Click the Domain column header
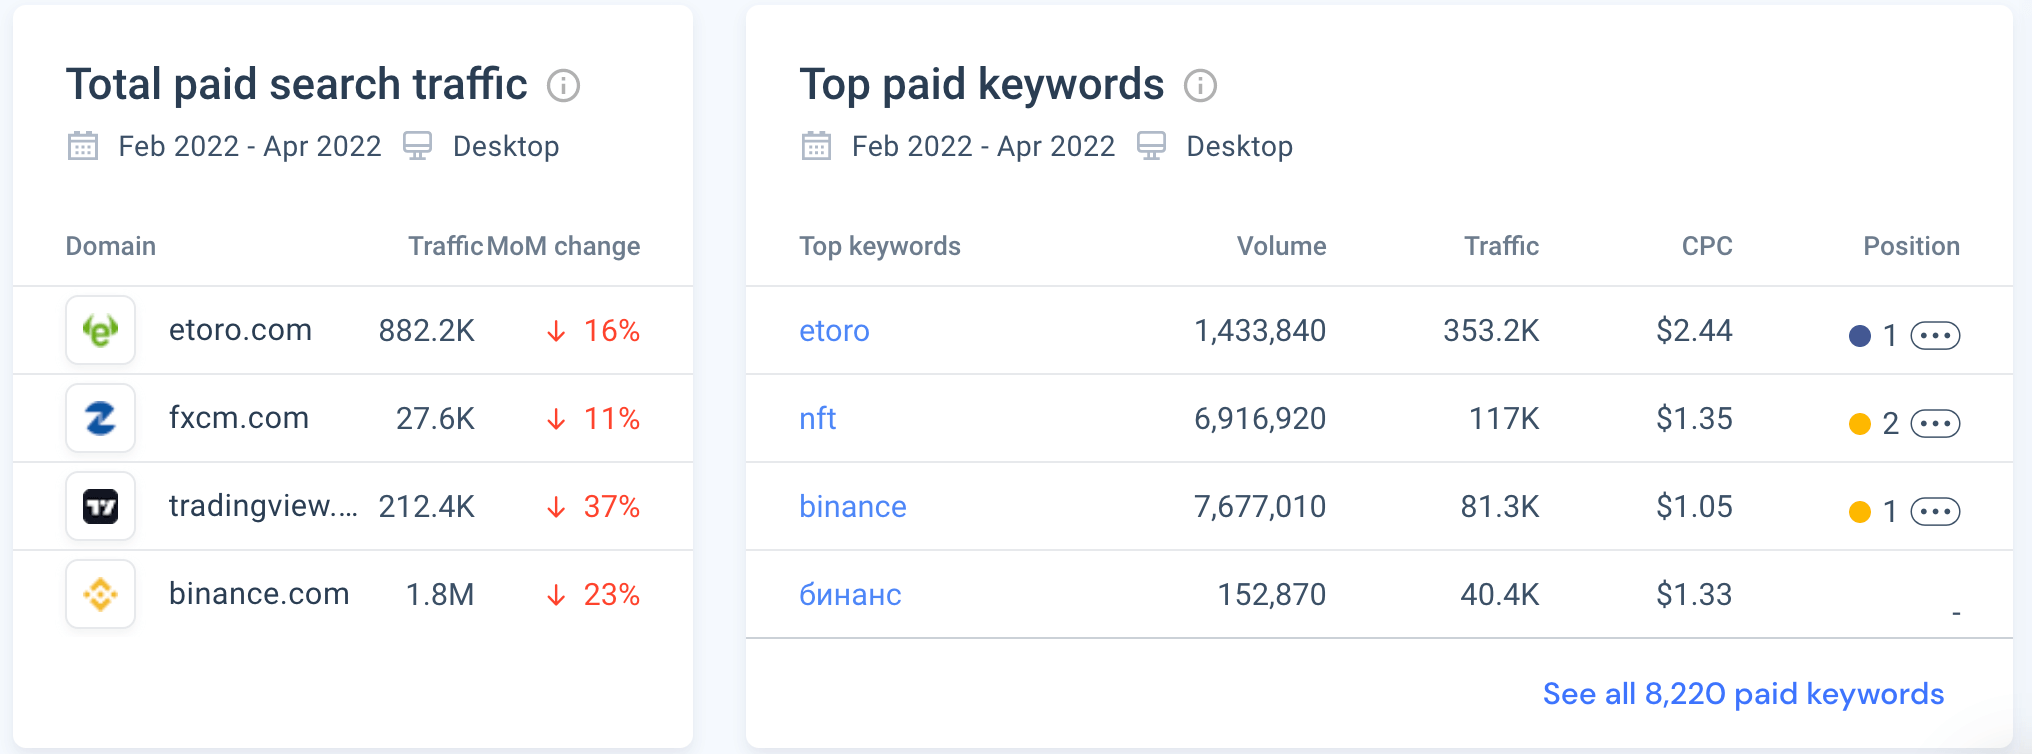2032x754 pixels. coord(111,246)
